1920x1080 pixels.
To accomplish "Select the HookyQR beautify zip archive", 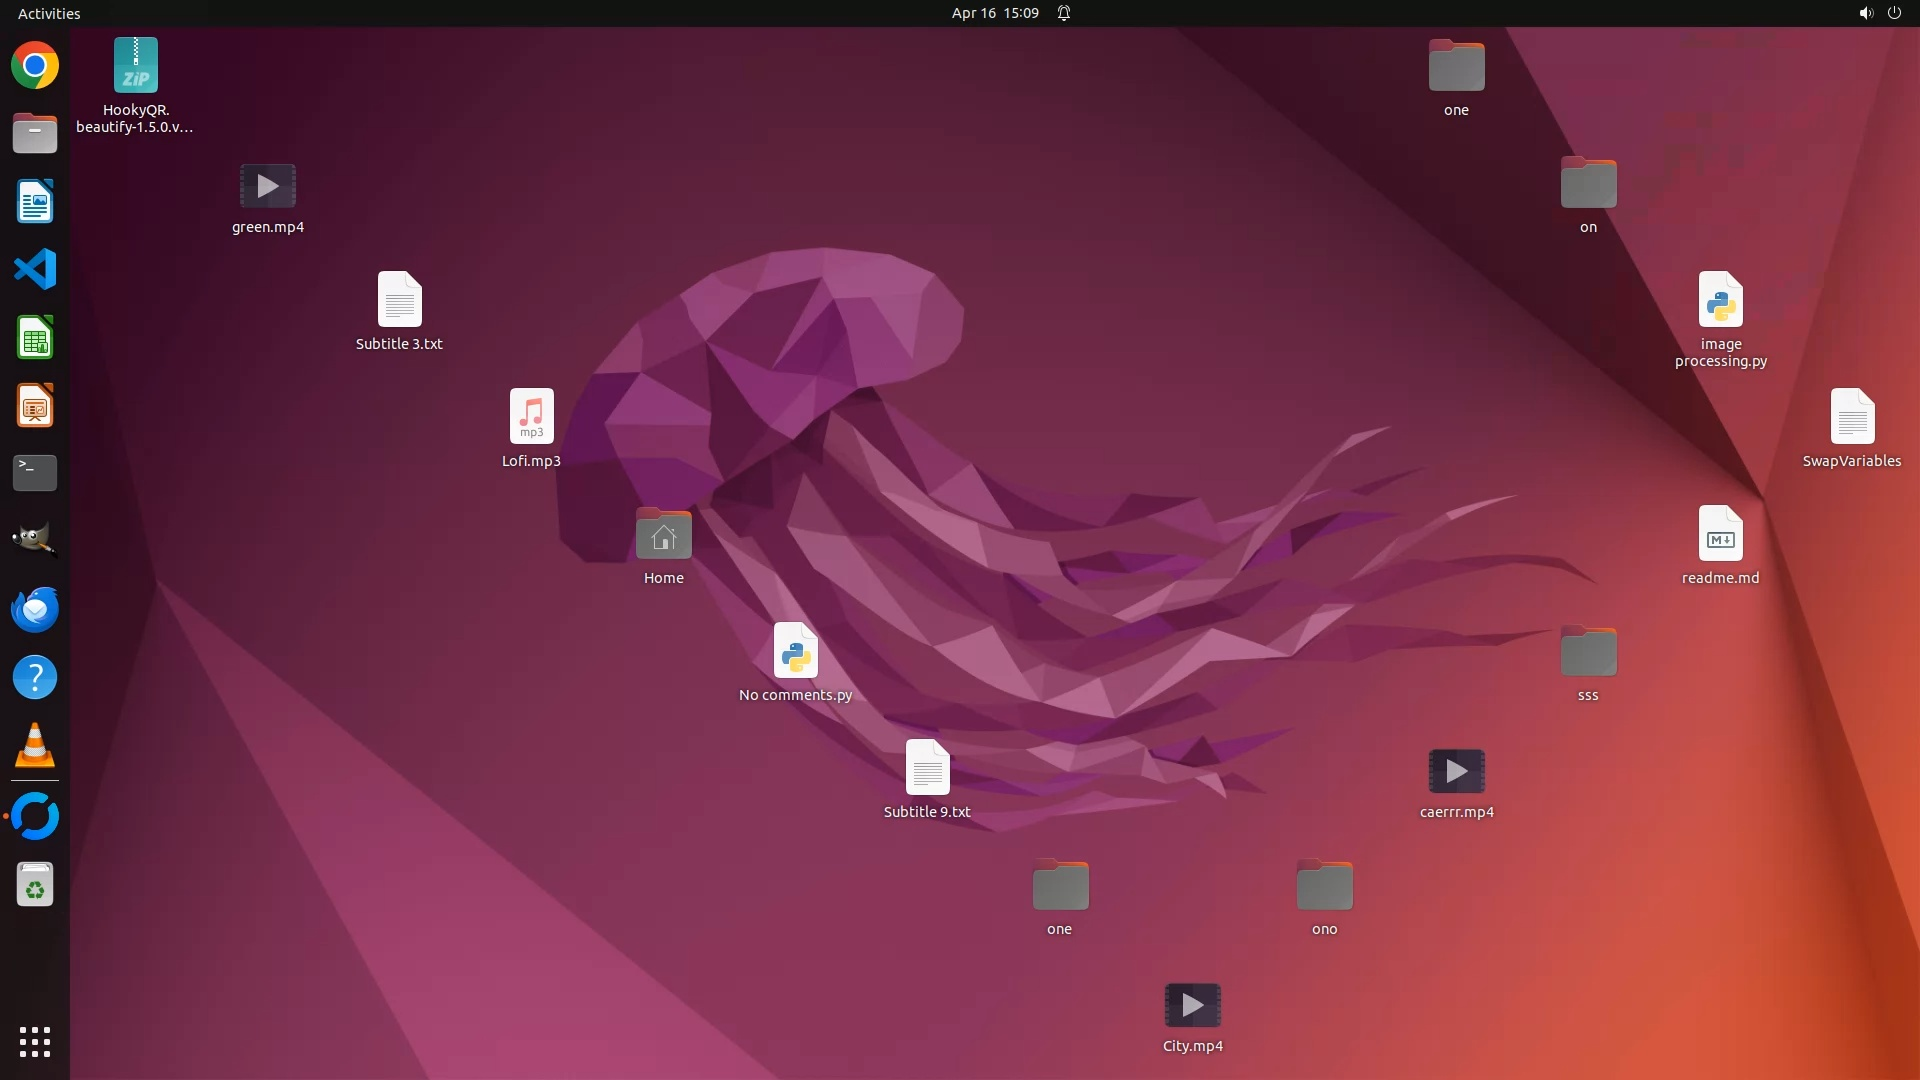I will coord(136,66).
